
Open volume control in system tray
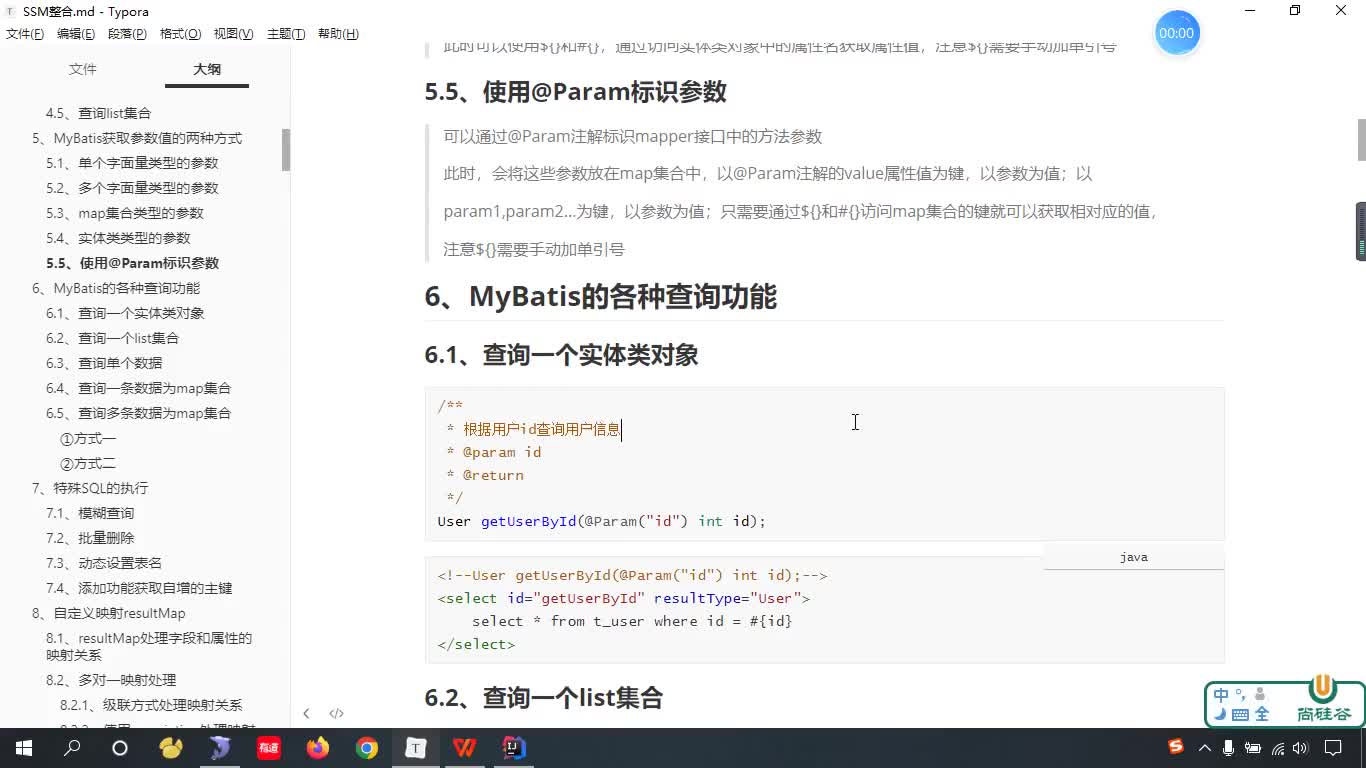click(x=1301, y=748)
